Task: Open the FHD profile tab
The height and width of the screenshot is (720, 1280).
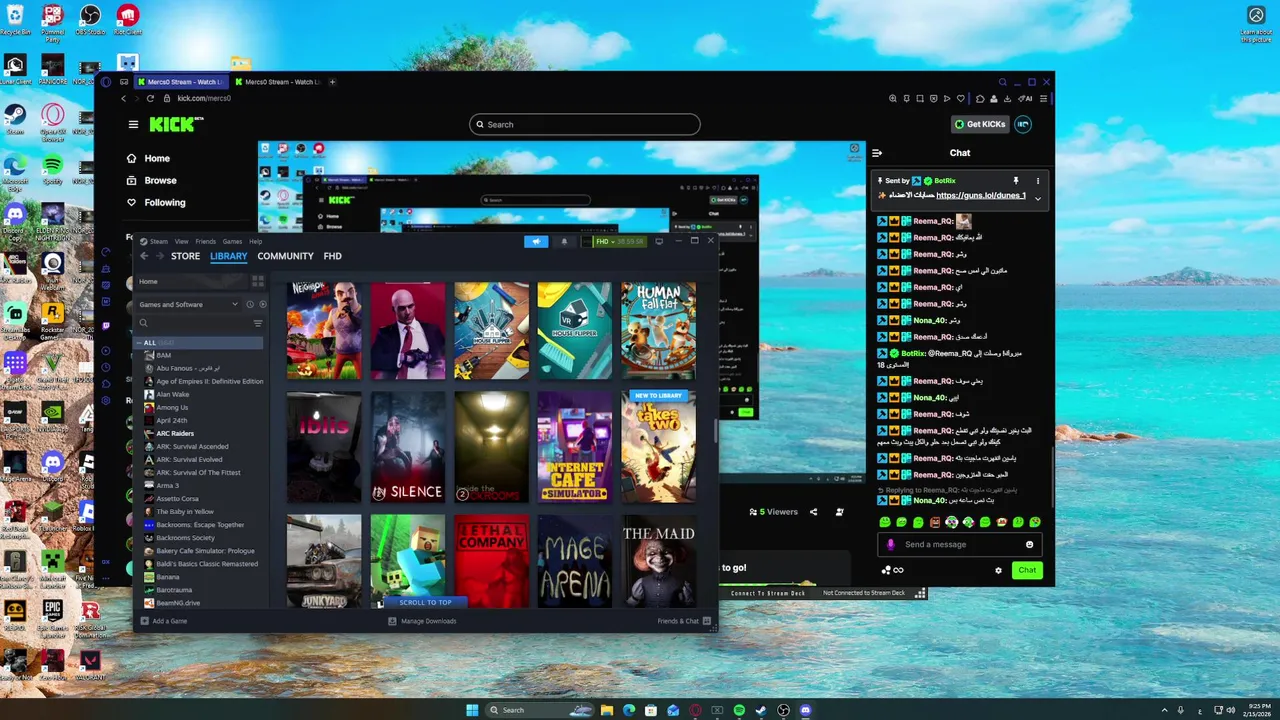Action: [x=333, y=256]
